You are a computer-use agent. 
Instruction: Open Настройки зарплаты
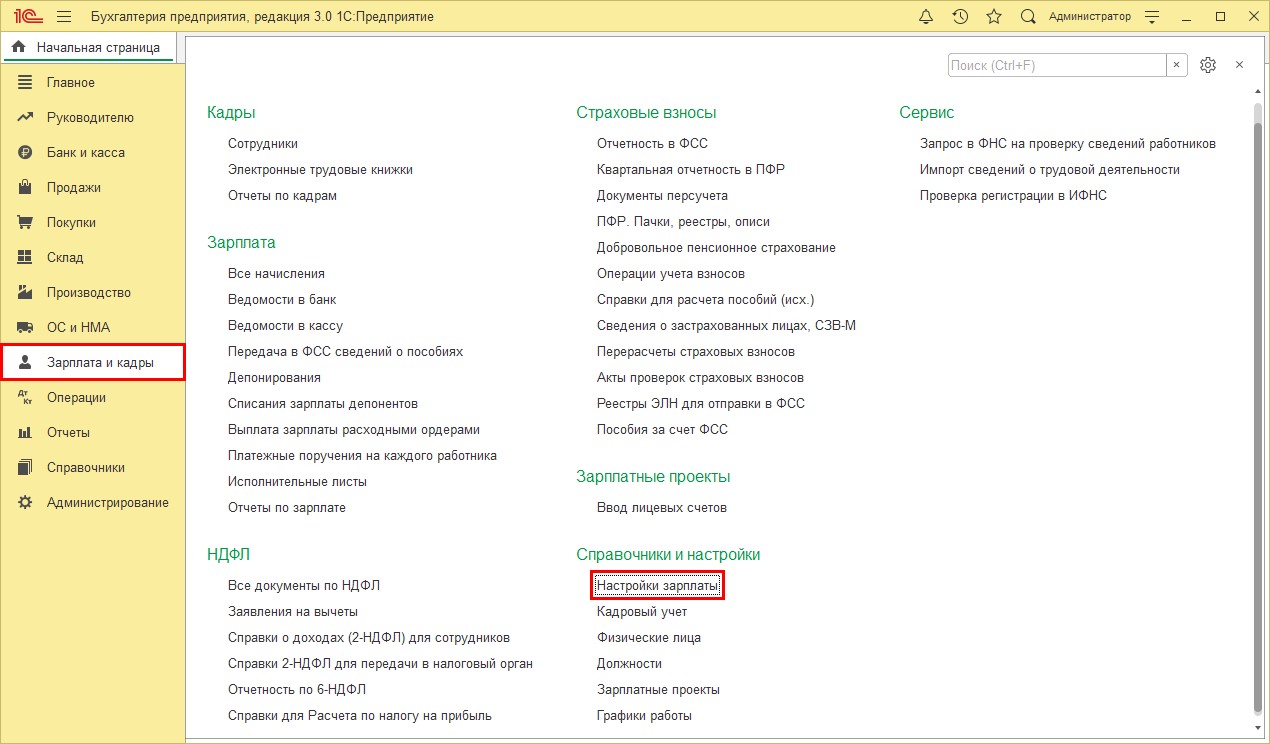pyautogui.click(x=657, y=586)
